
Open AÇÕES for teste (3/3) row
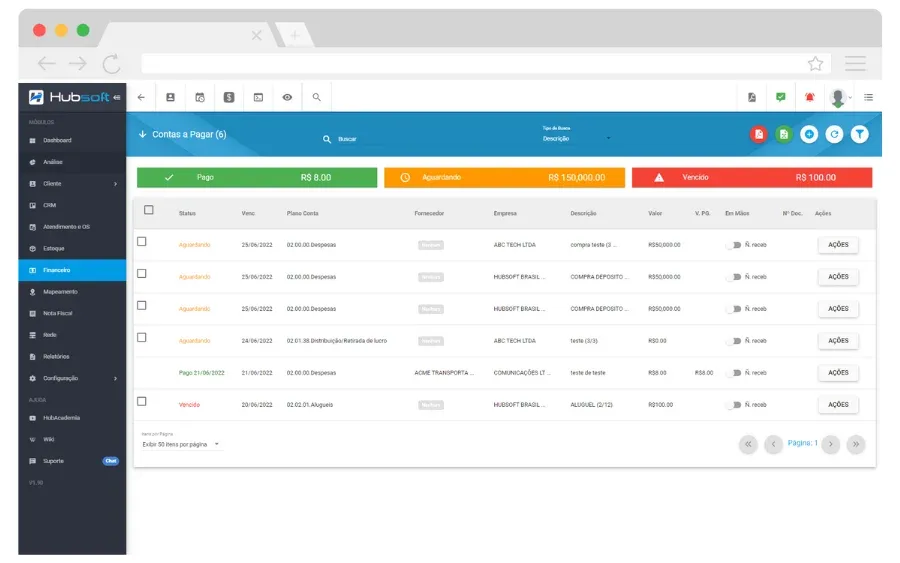coord(838,341)
